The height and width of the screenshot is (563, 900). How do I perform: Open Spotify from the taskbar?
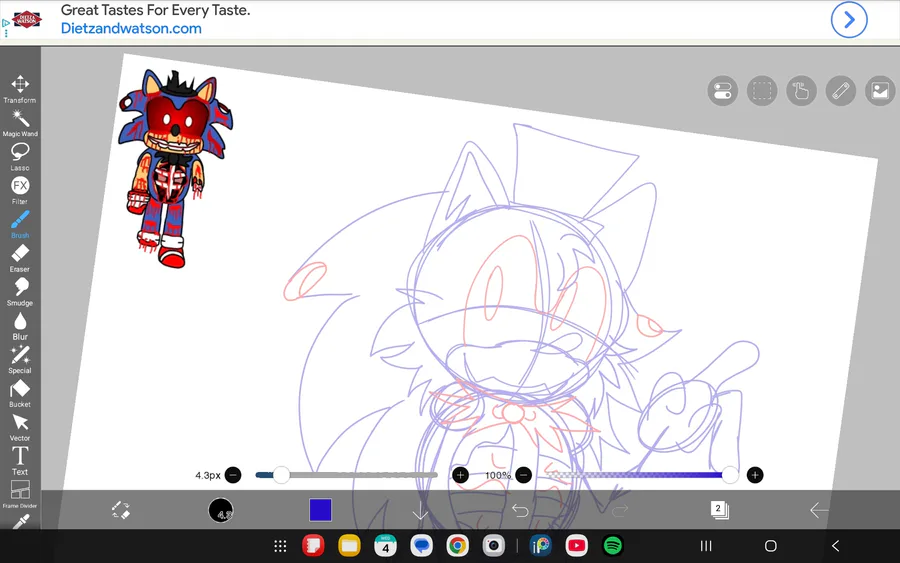pos(612,546)
